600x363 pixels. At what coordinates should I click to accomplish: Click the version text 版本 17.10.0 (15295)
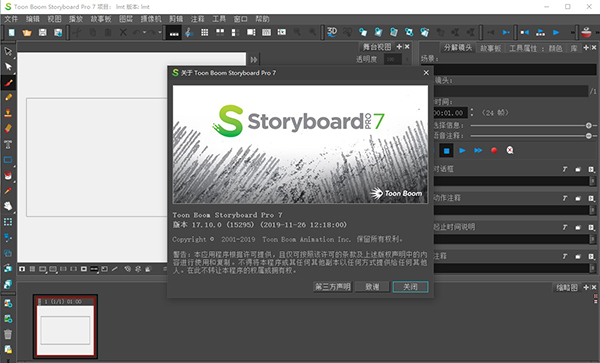(x=213, y=225)
